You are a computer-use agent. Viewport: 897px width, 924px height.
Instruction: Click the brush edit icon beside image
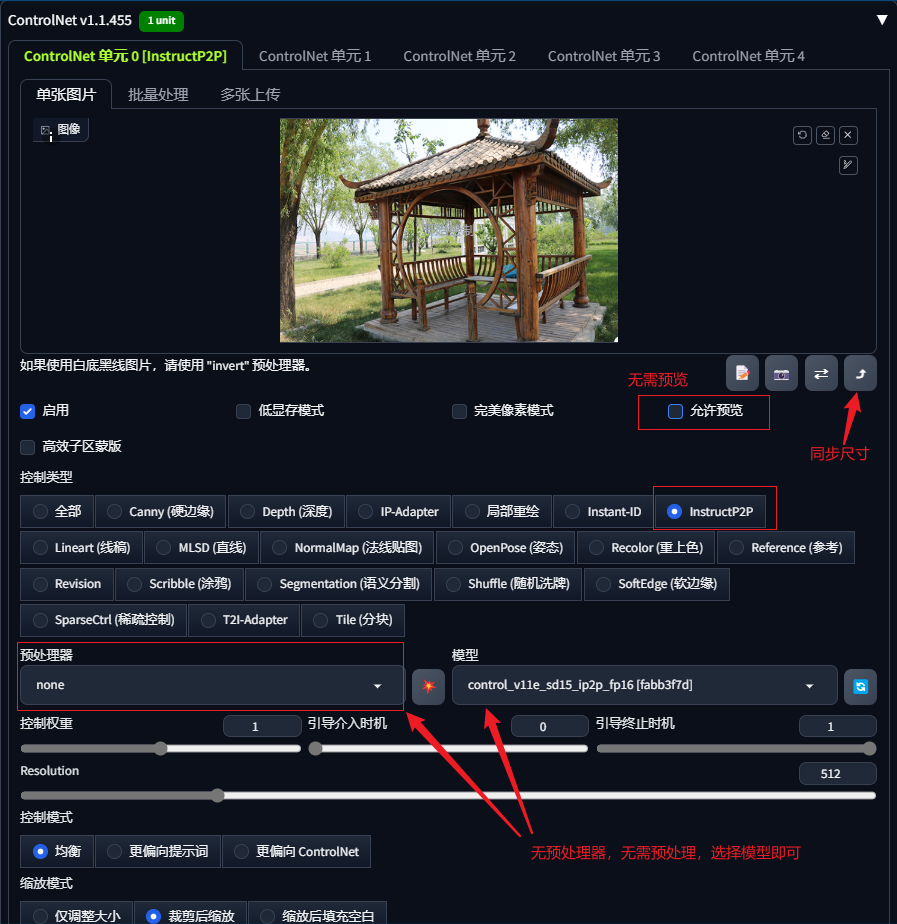848,165
